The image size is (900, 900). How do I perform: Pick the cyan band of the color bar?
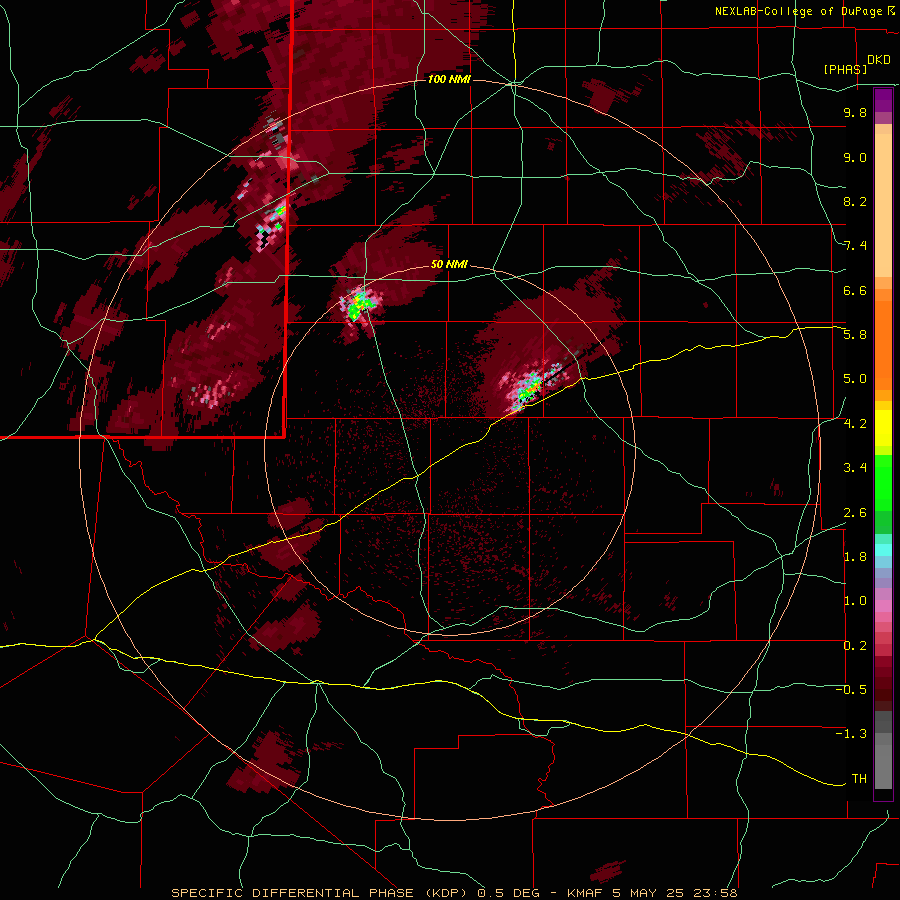[883, 550]
